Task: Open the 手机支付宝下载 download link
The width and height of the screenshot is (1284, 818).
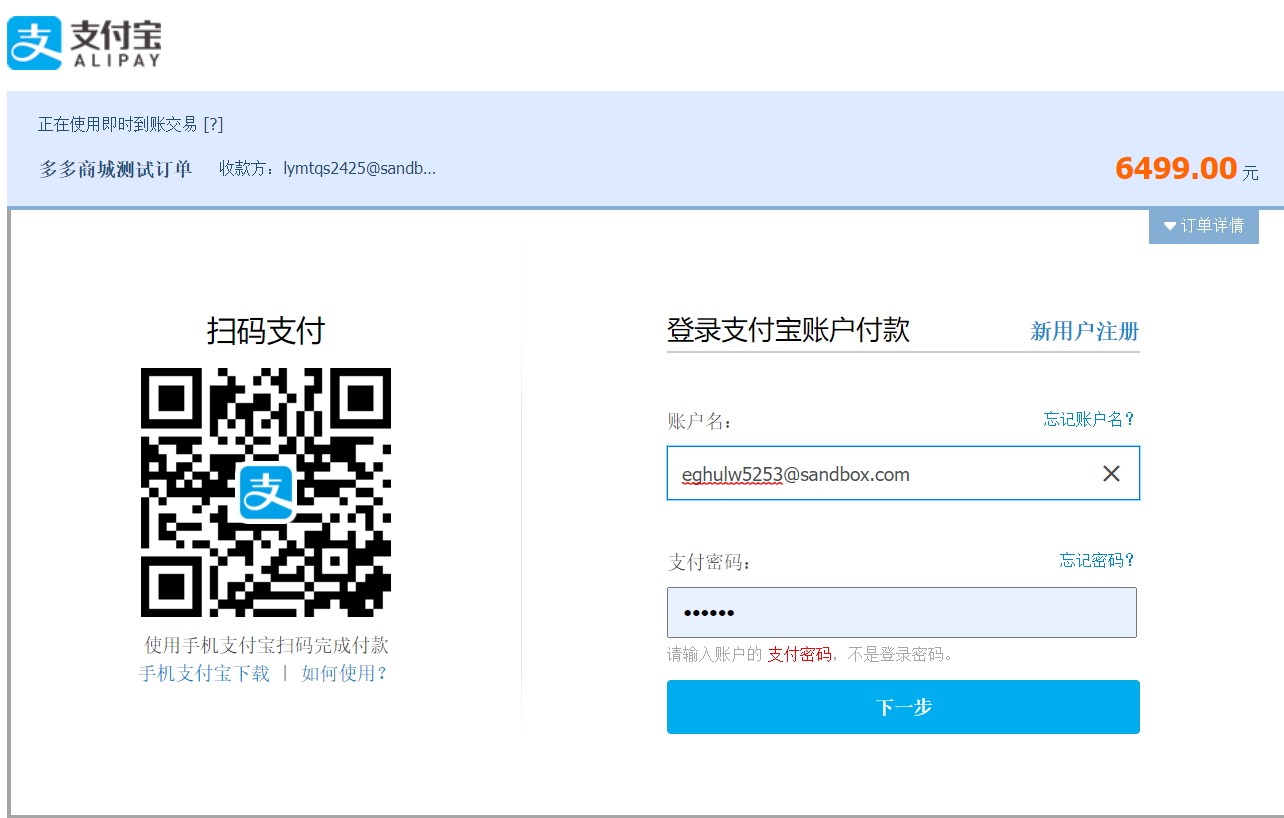Action: pos(203,674)
